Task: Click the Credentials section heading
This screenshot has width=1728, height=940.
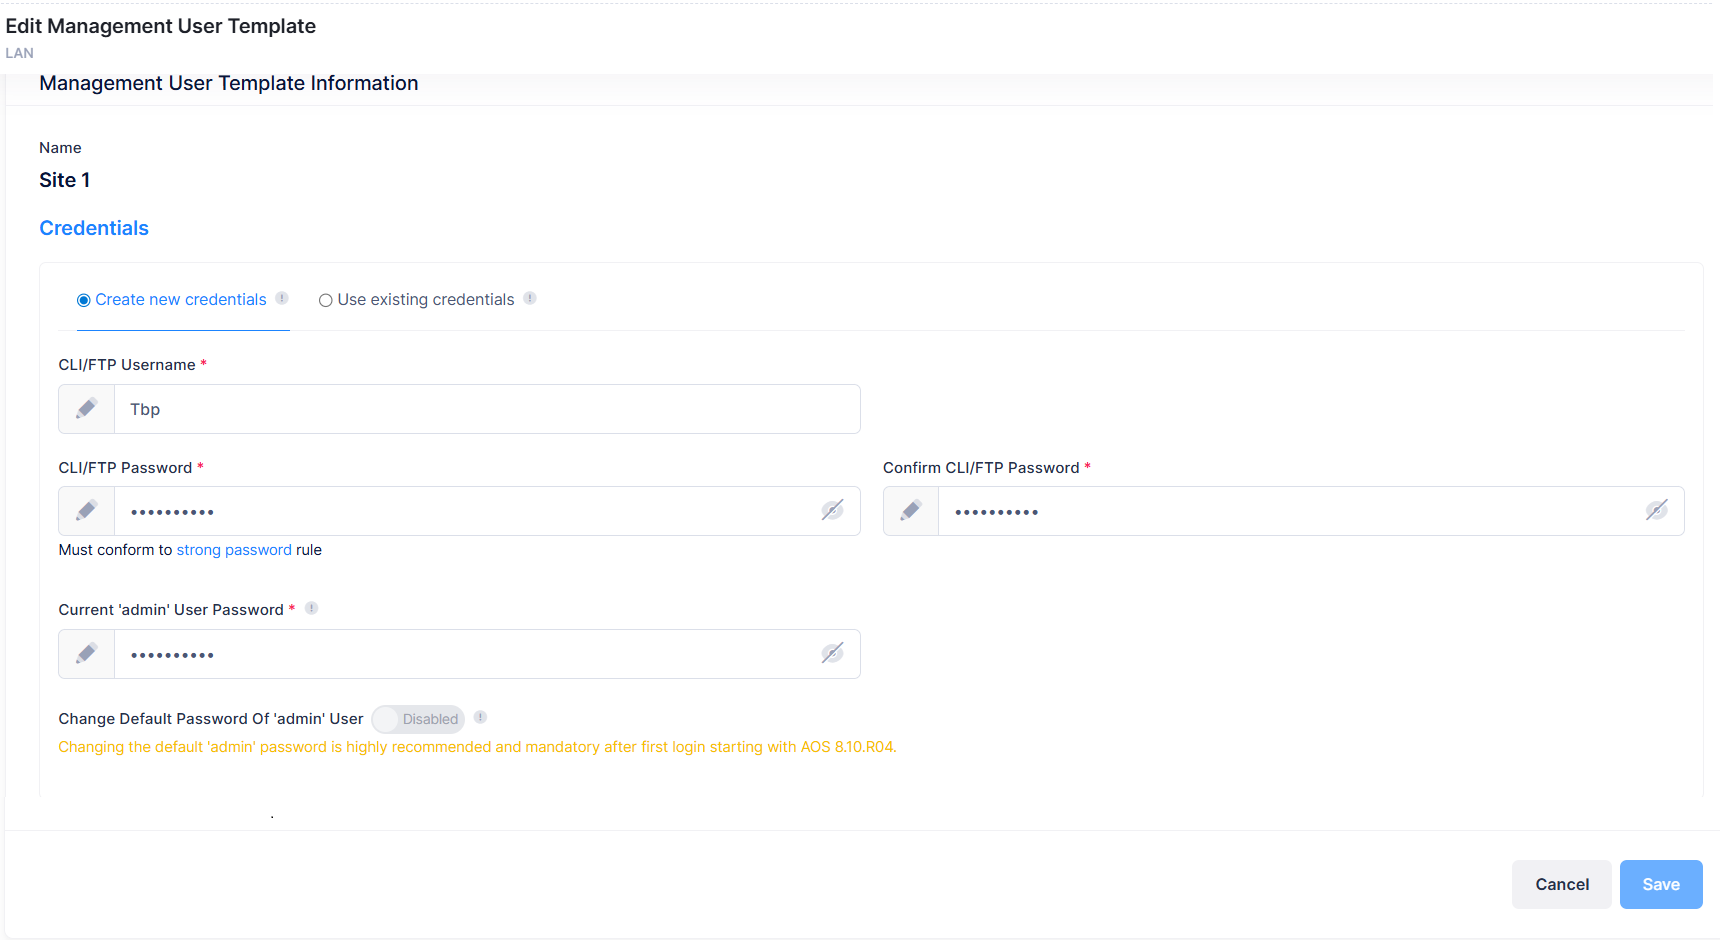Action: (94, 228)
